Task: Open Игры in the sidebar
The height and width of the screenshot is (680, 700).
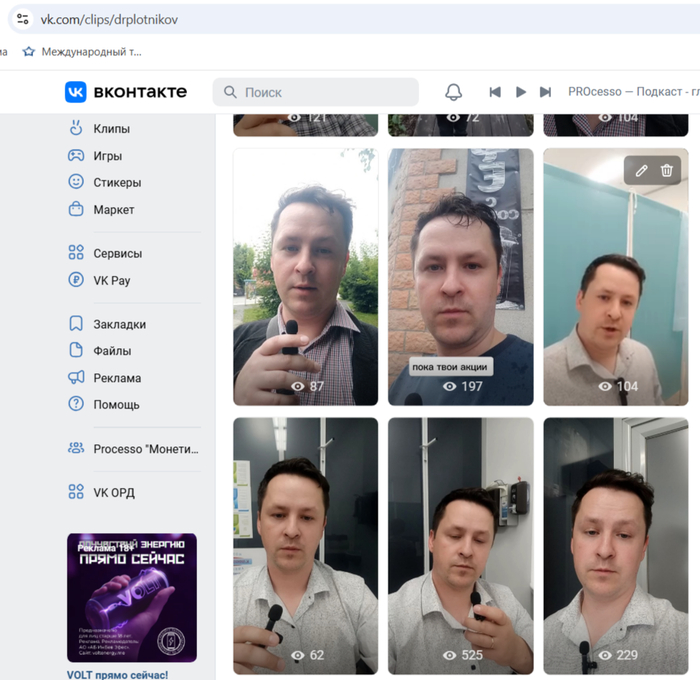Action: [107, 156]
